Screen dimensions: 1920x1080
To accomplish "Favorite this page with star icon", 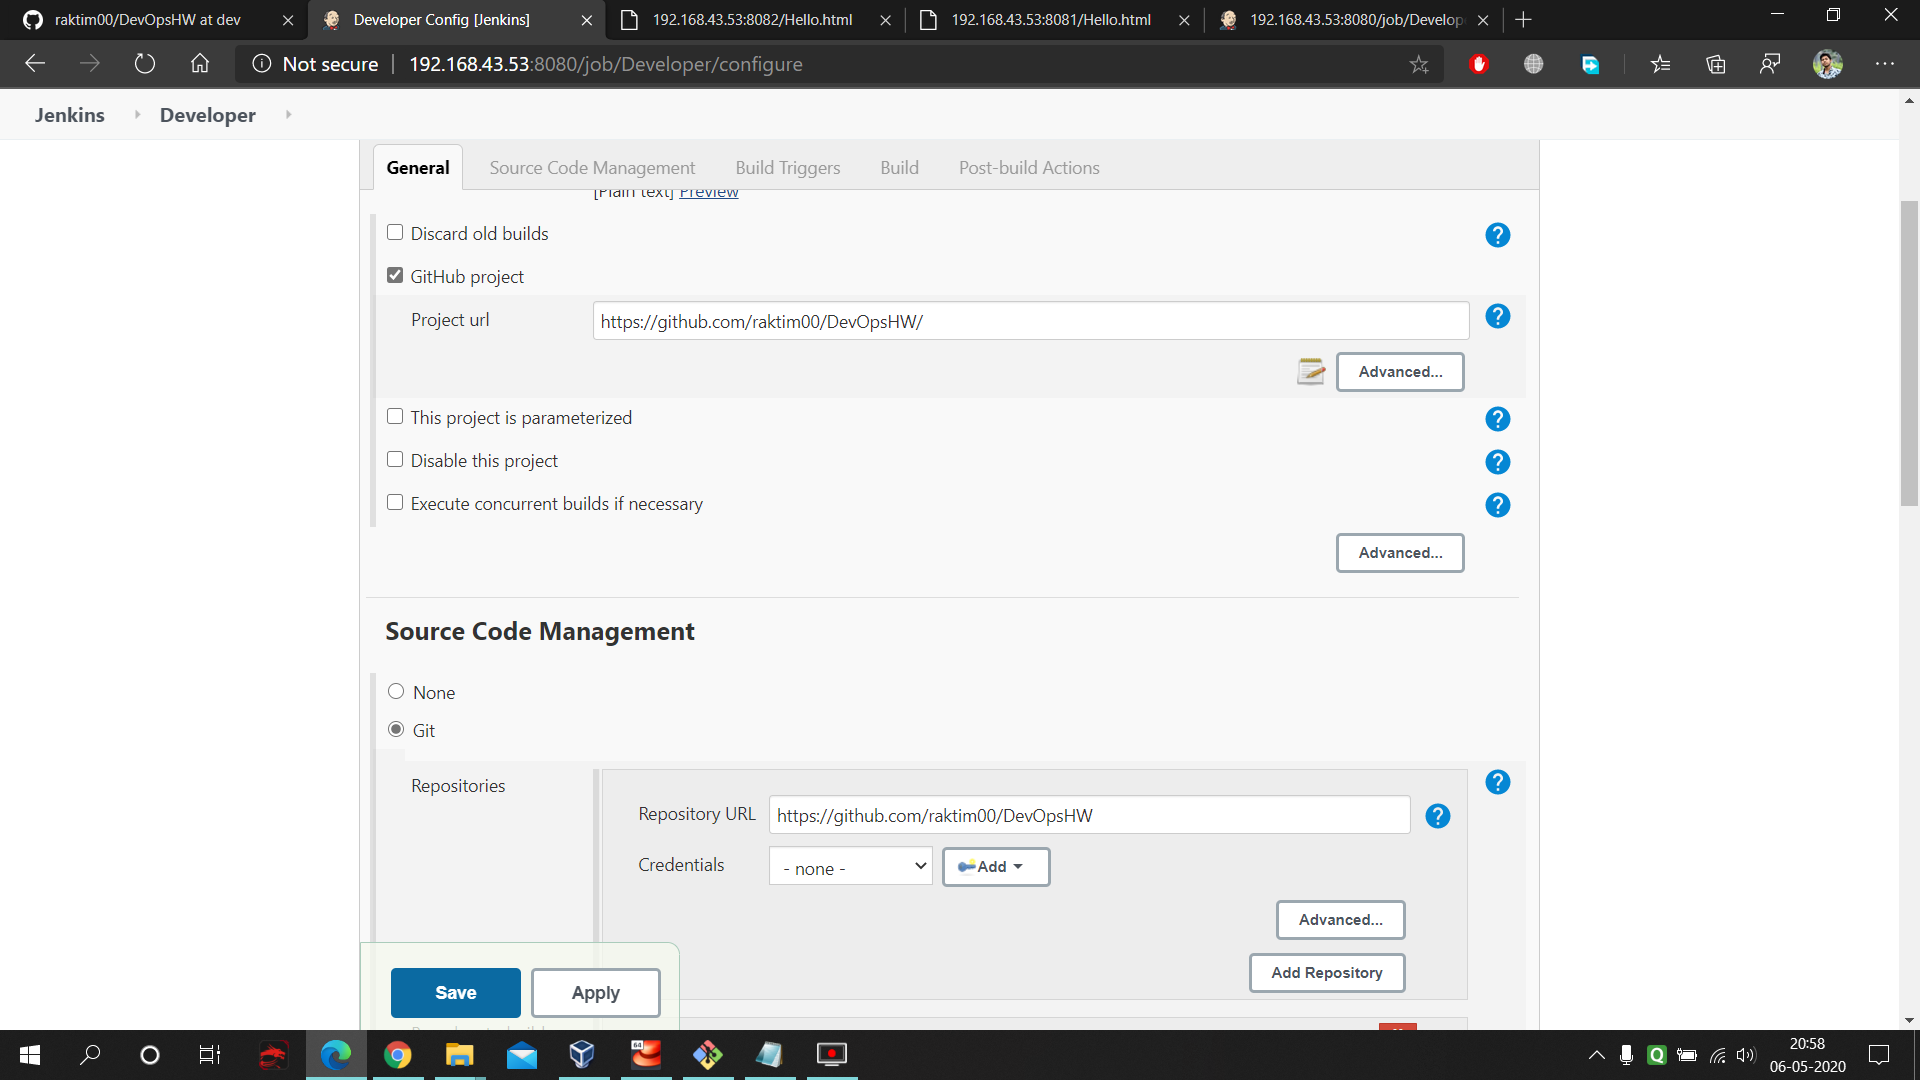I will (x=1418, y=65).
